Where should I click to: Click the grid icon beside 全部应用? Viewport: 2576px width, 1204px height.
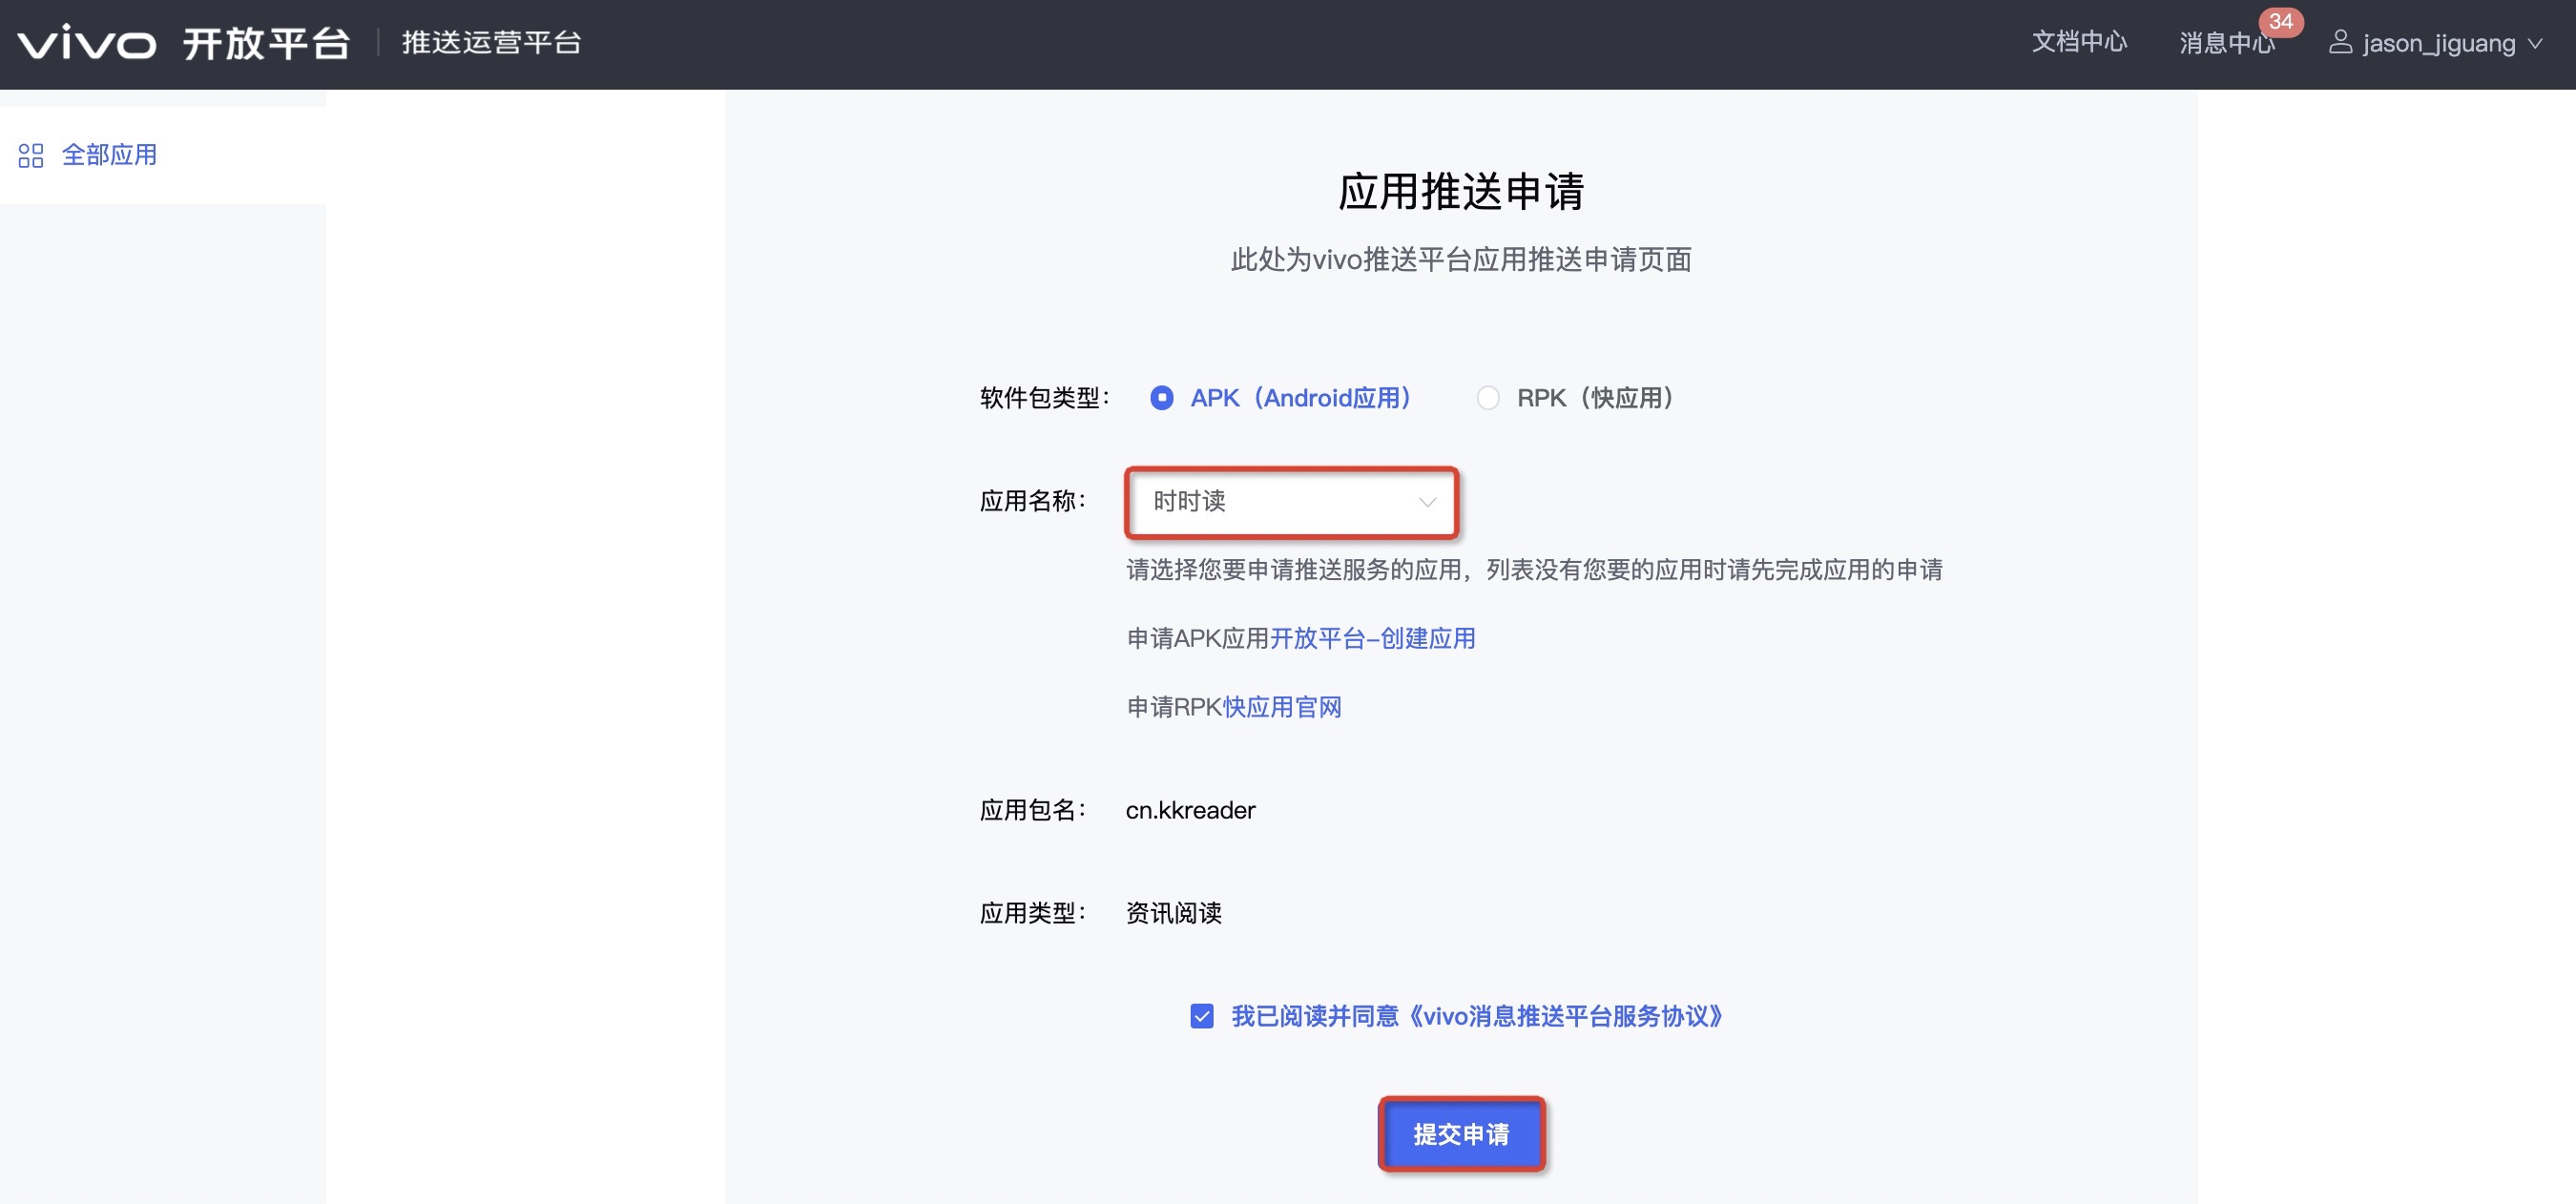click(31, 155)
